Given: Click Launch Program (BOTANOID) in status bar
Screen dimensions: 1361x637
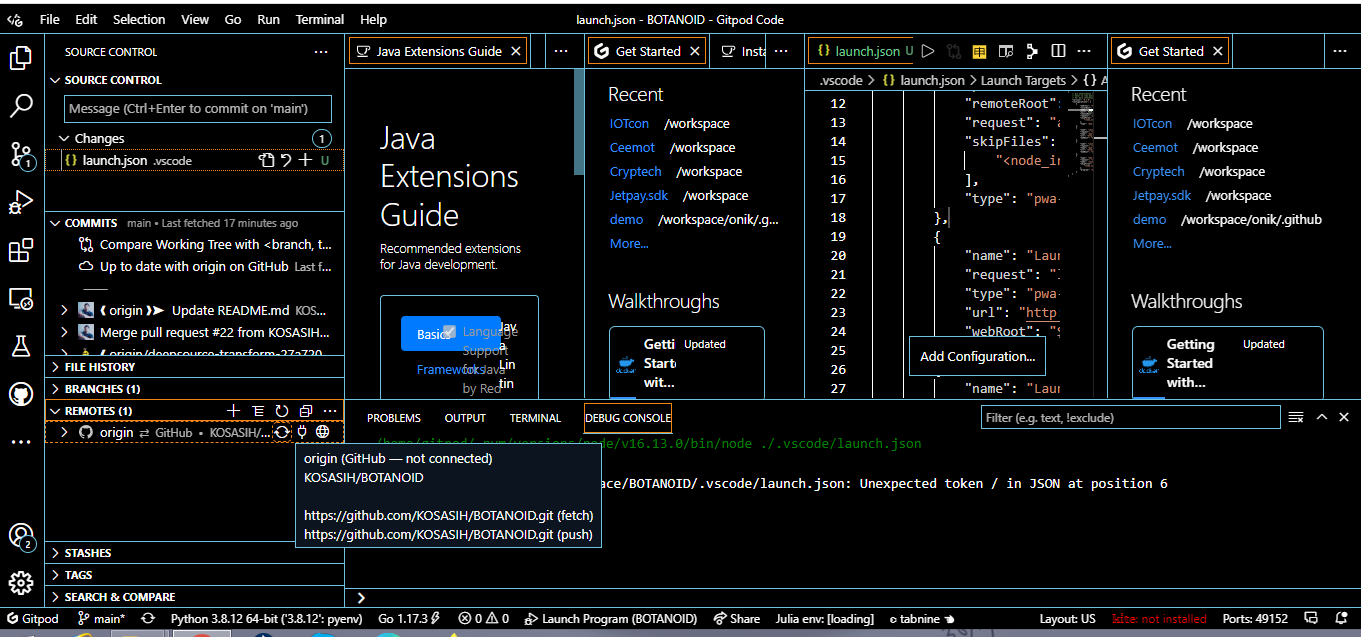Looking at the screenshot, I should 613,619.
